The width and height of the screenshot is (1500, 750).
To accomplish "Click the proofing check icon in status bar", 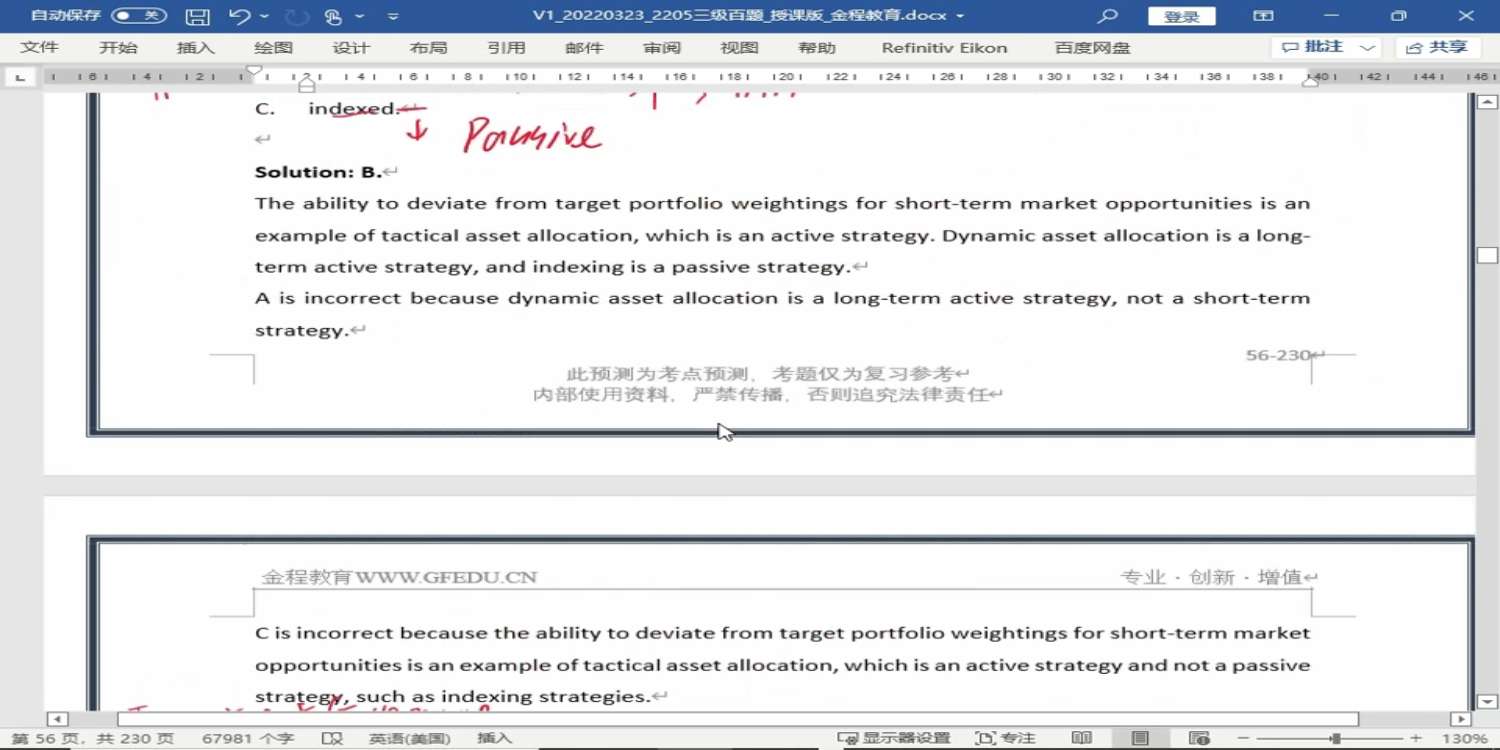I will [332, 738].
